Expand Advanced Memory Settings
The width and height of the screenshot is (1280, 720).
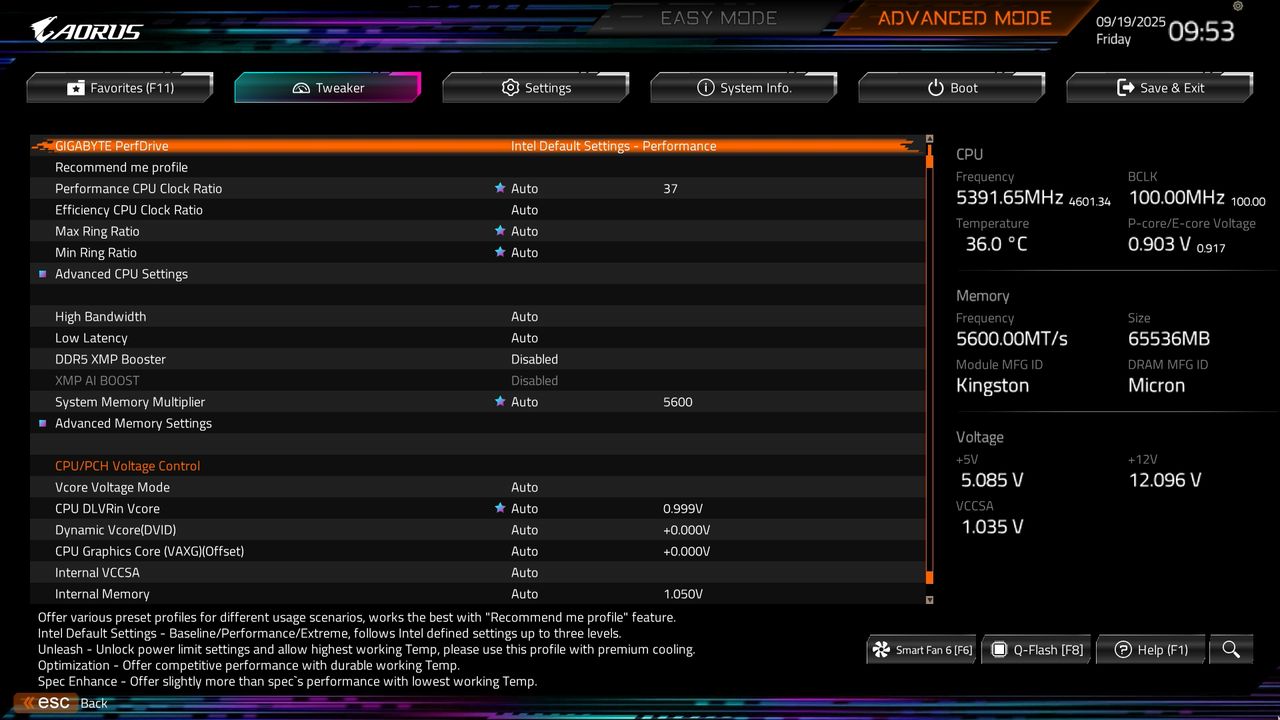[133, 423]
